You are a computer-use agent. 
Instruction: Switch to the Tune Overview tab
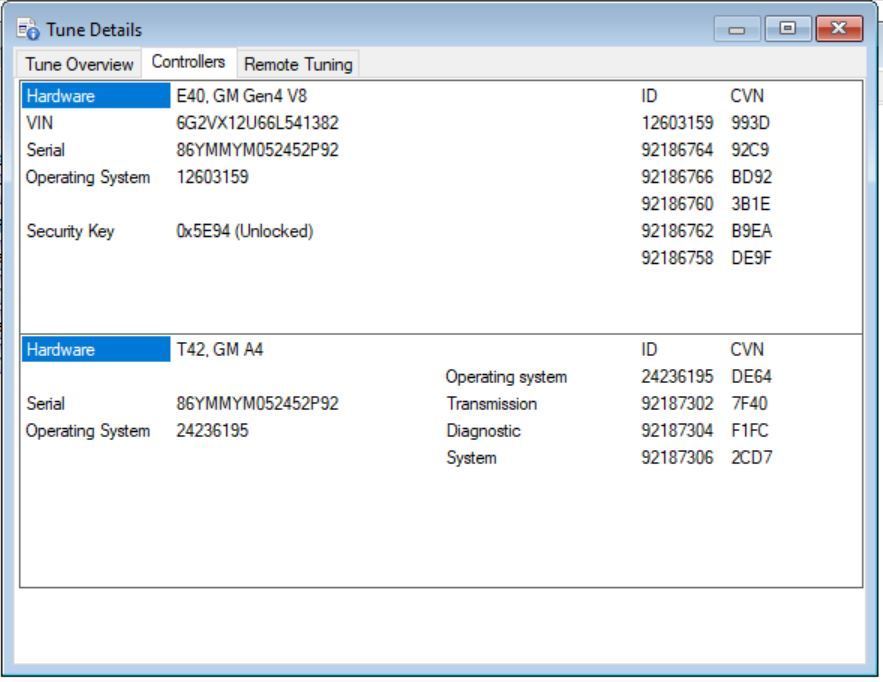tap(78, 65)
